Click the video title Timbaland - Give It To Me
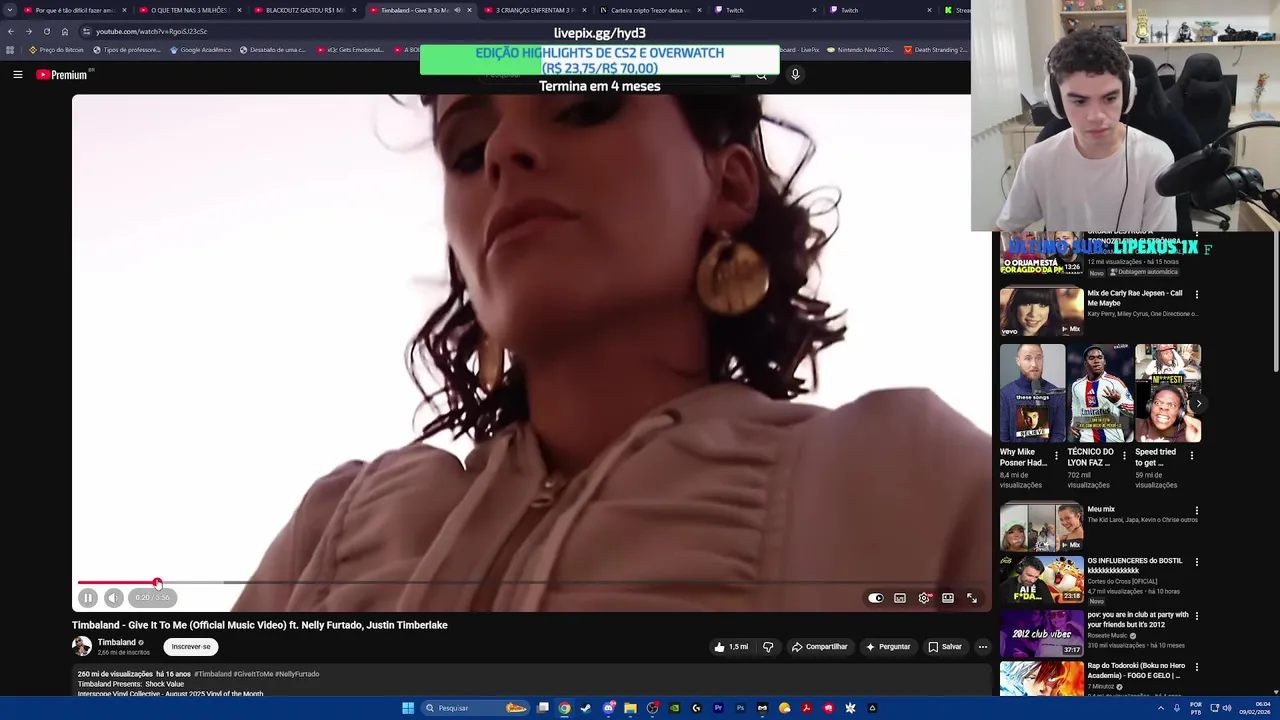The image size is (1280, 720). point(259,625)
